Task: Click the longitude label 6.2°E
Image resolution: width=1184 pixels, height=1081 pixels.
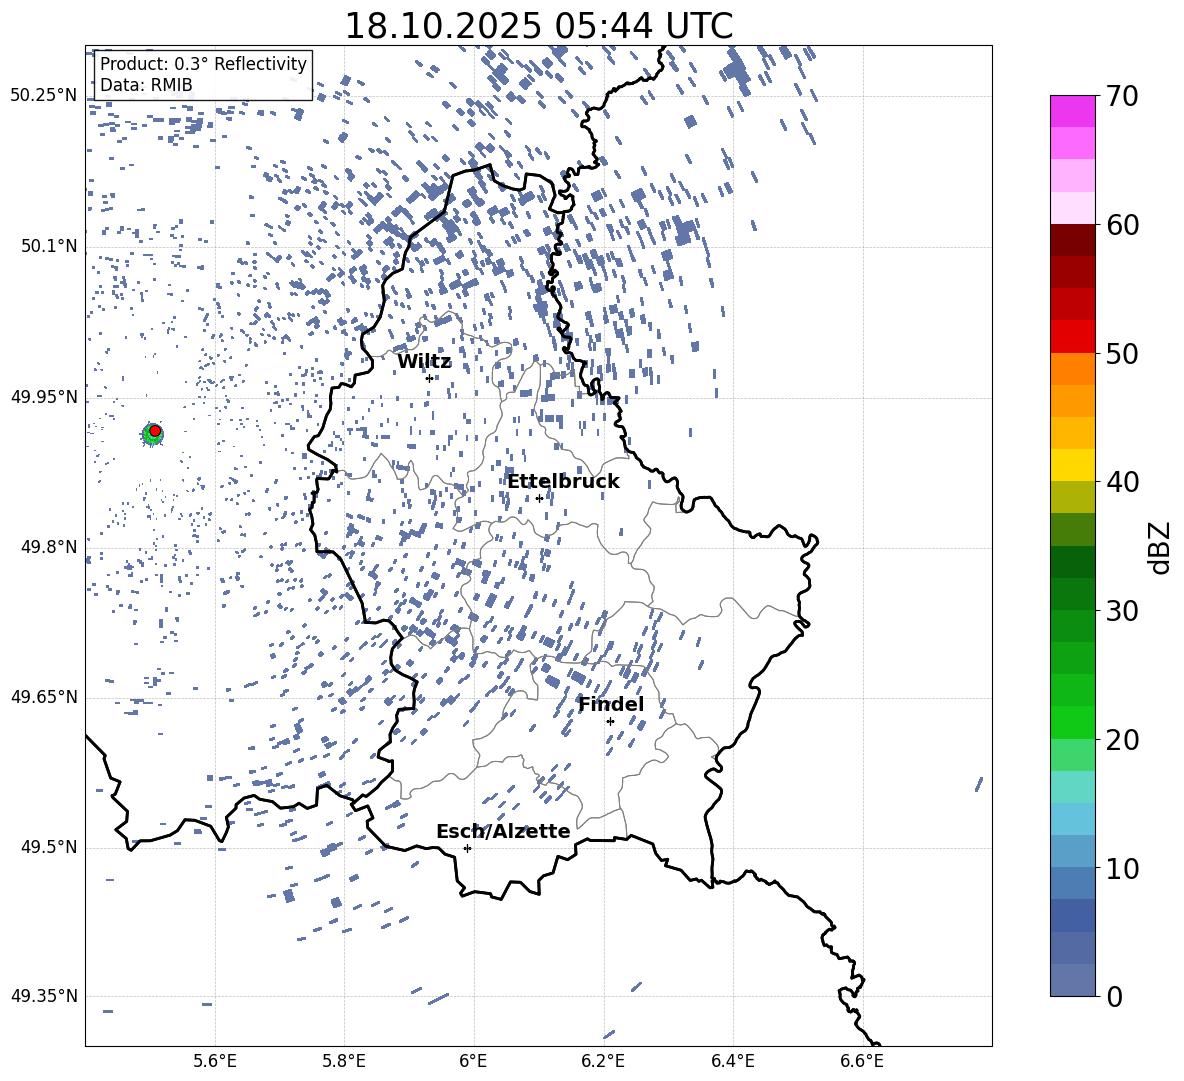Action: [603, 1061]
